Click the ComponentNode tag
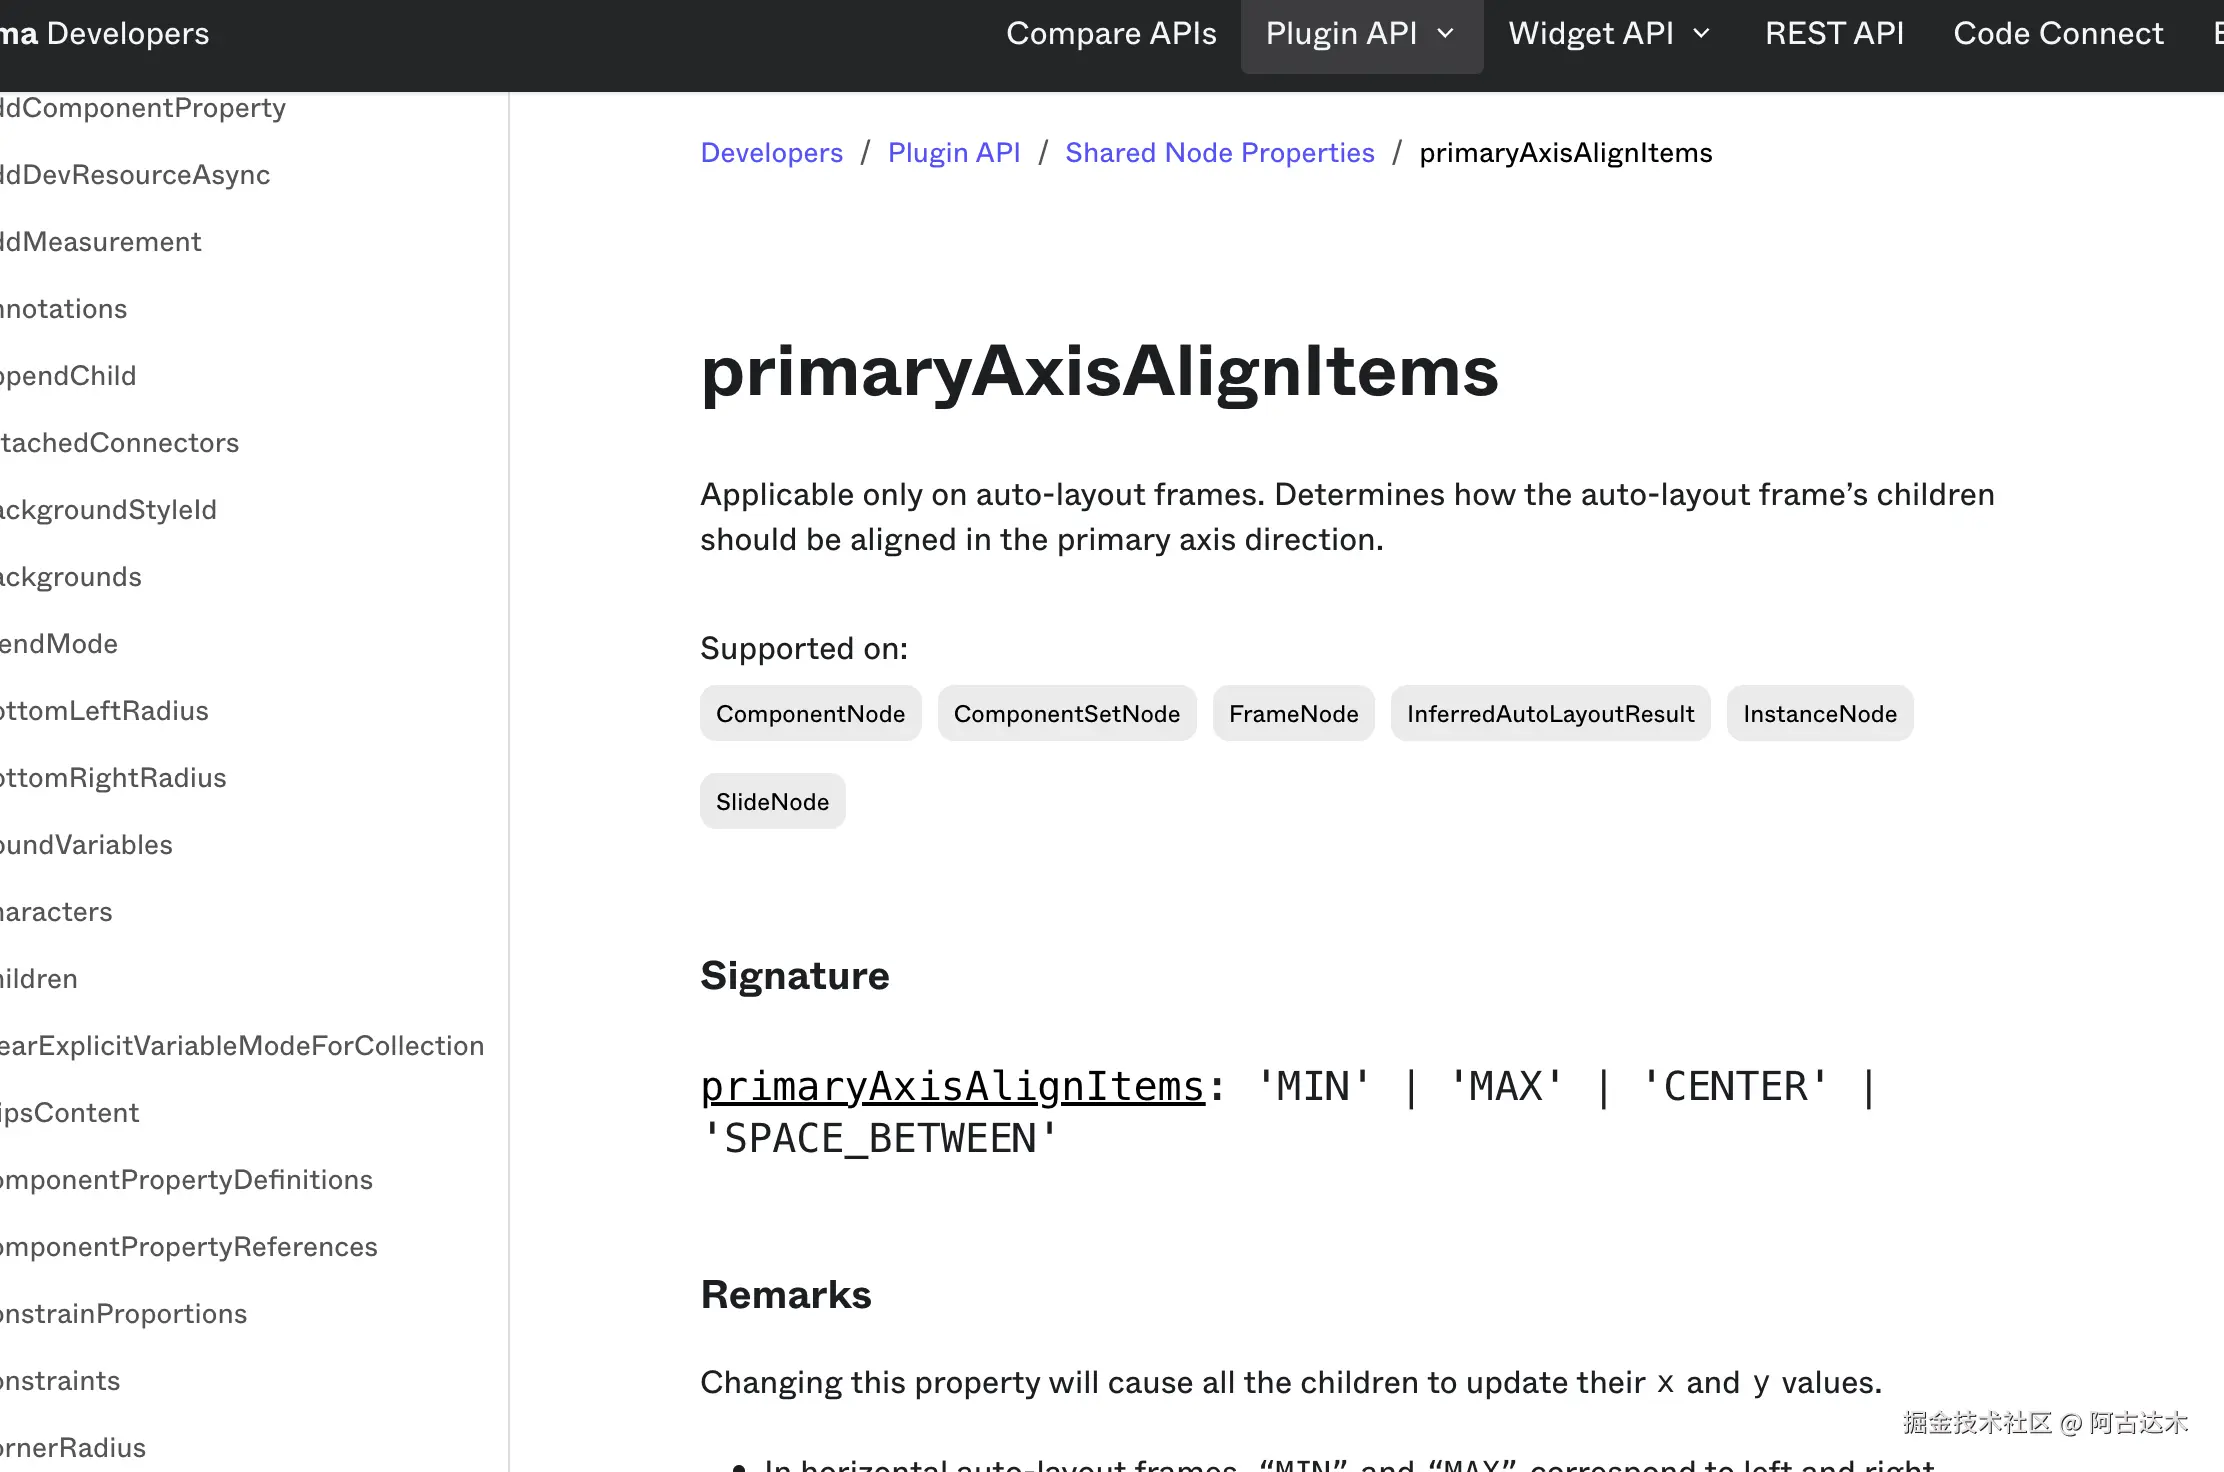This screenshot has height=1472, width=2224. click(x=810, y=714)
